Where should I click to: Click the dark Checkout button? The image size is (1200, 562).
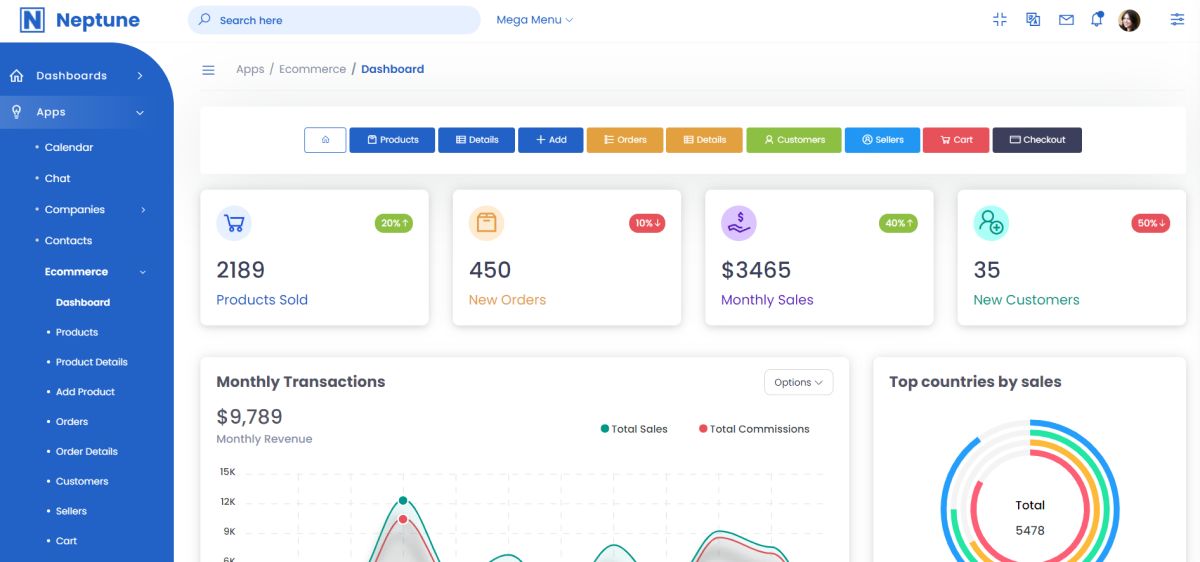1037,140
